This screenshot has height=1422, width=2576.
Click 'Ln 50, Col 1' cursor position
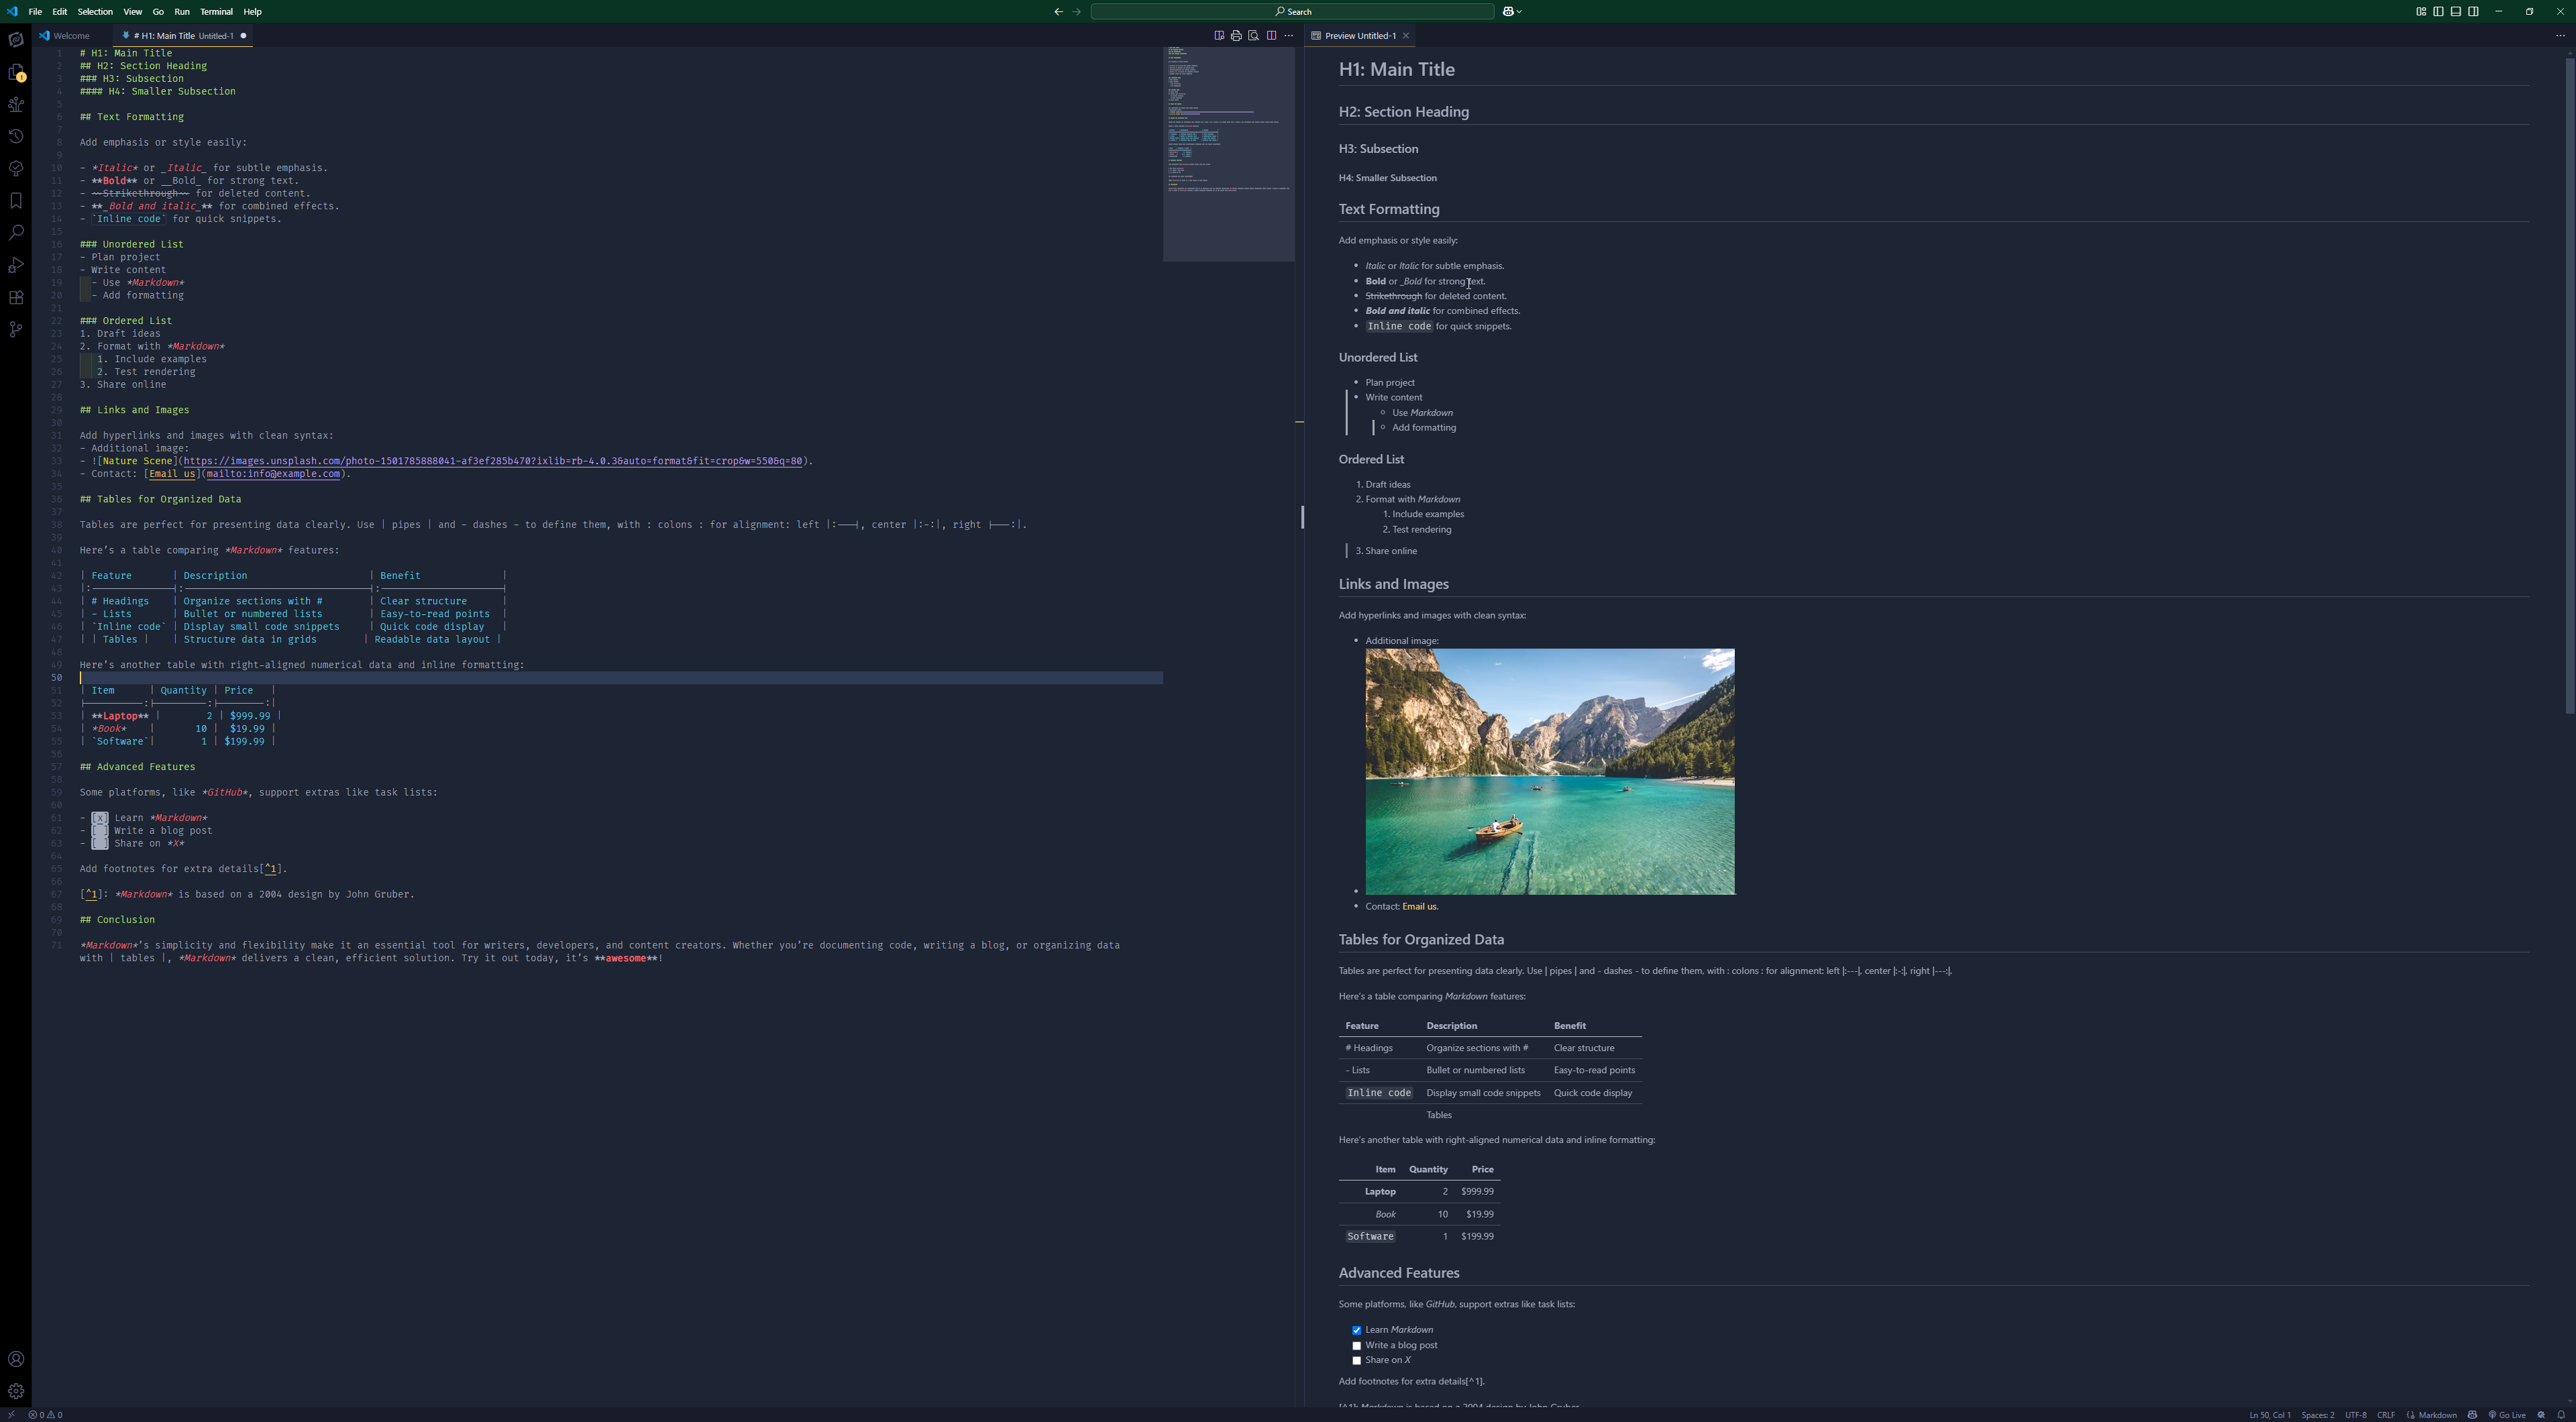coord(2270,1415)
